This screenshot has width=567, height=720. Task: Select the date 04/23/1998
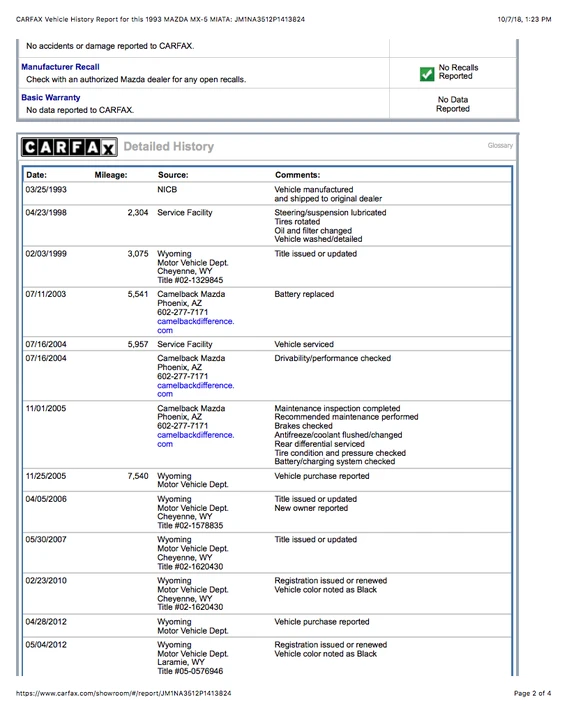[x=46, y=213]
